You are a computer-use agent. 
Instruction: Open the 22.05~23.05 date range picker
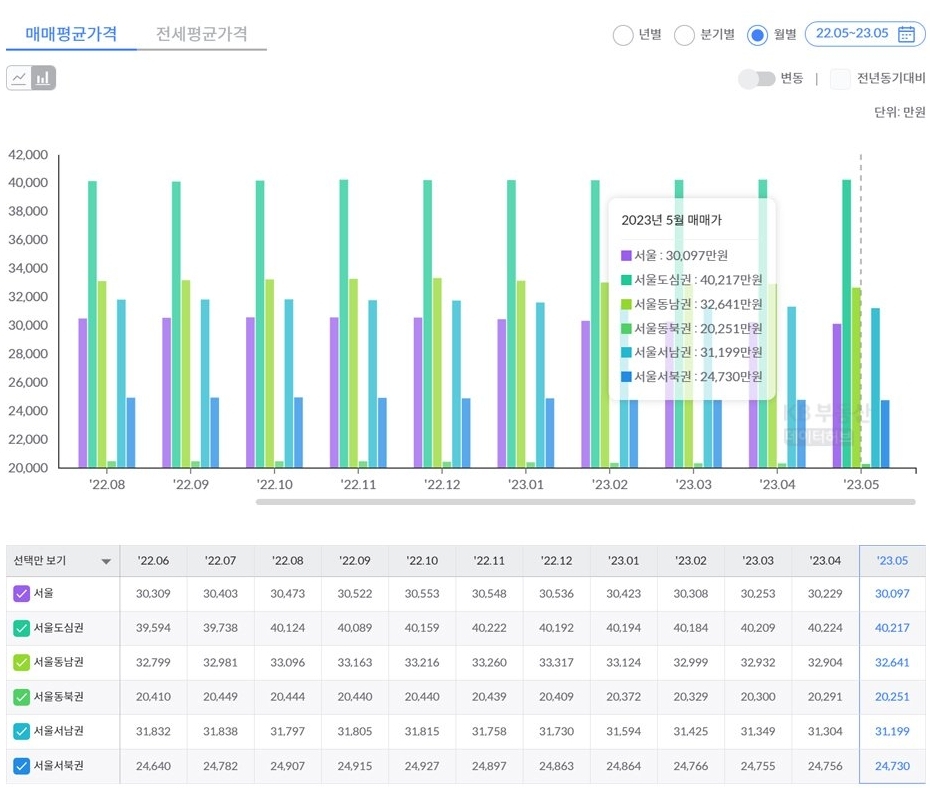pos(865,34)
